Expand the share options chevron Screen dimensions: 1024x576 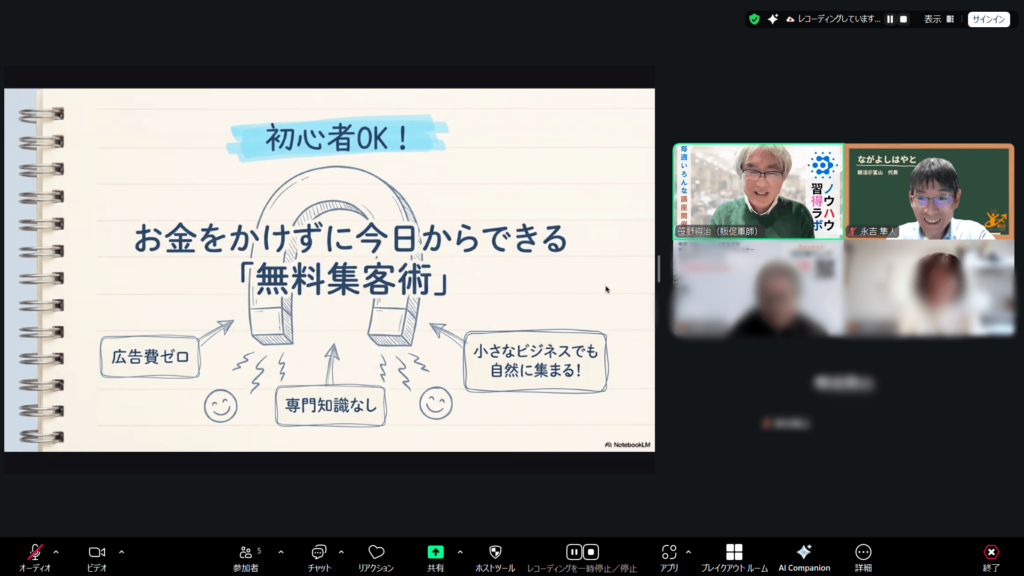pos(460,551)
